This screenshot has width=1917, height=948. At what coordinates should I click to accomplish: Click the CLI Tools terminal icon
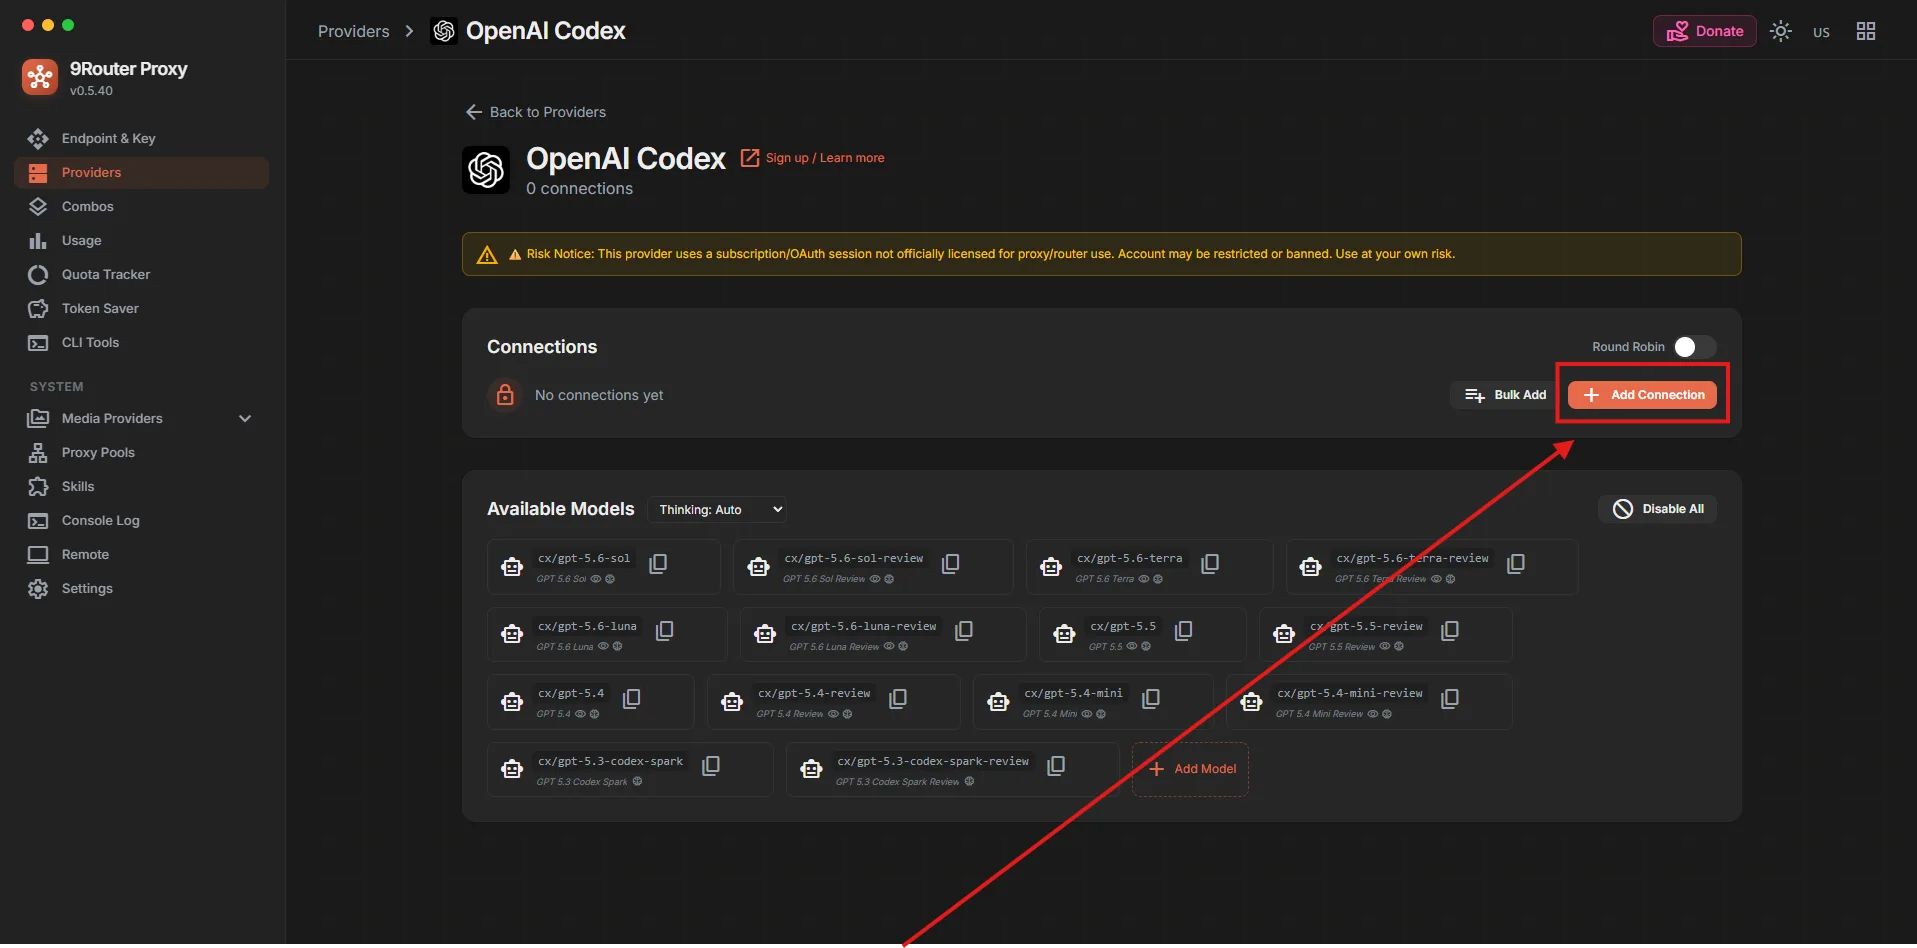tap(38, 343)
